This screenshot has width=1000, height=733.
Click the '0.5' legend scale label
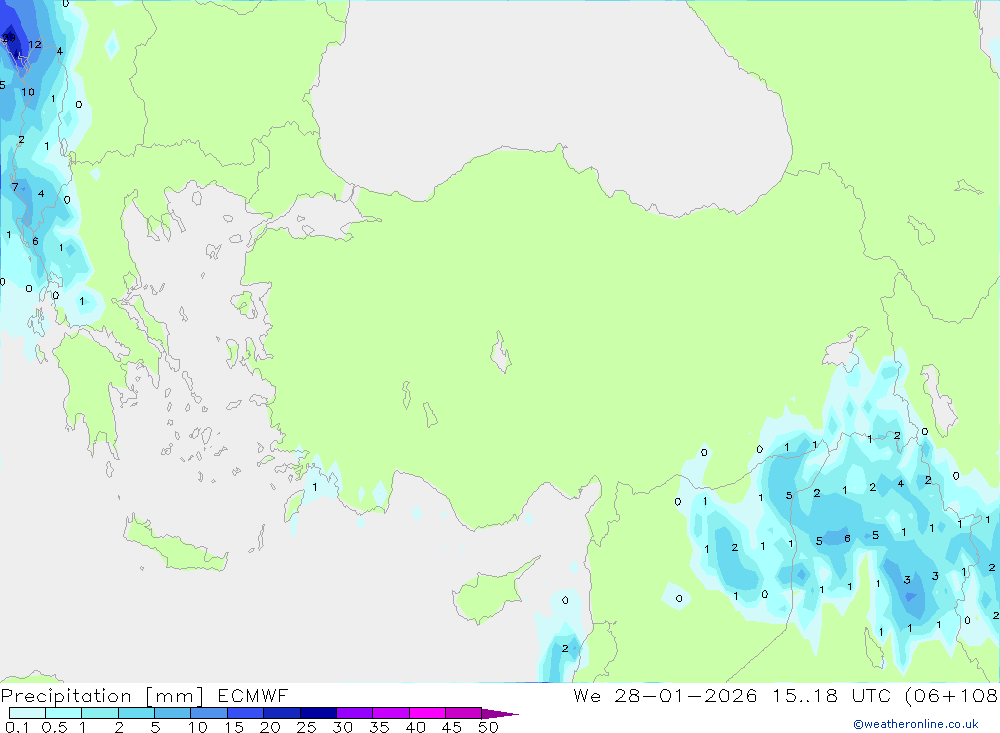click(x=54, y=727)
